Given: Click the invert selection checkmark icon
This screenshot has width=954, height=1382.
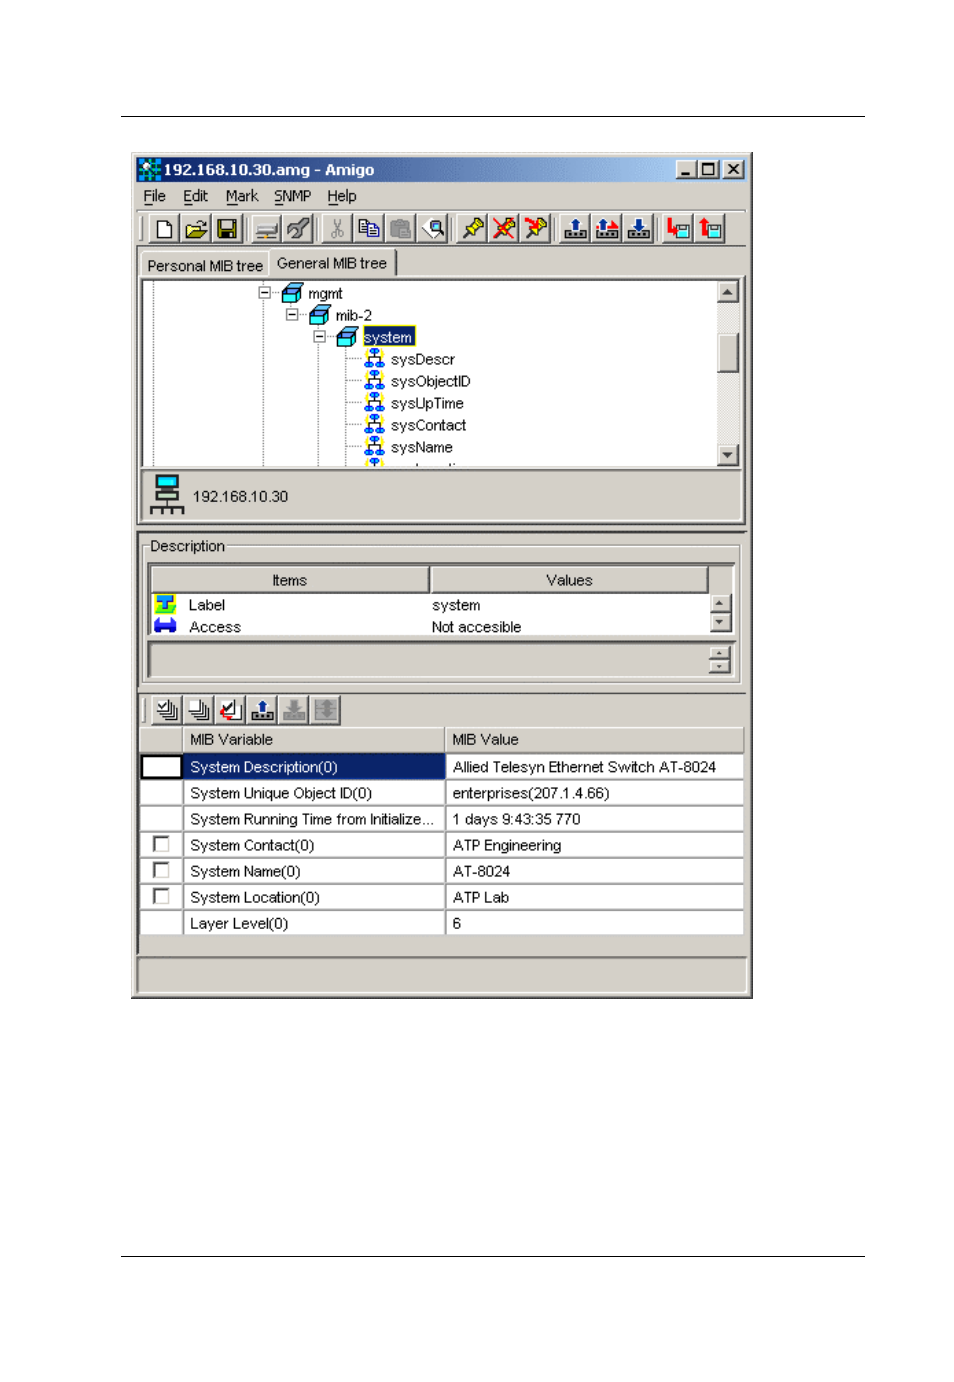Looking at the screenshot, I should click(231, 710).
